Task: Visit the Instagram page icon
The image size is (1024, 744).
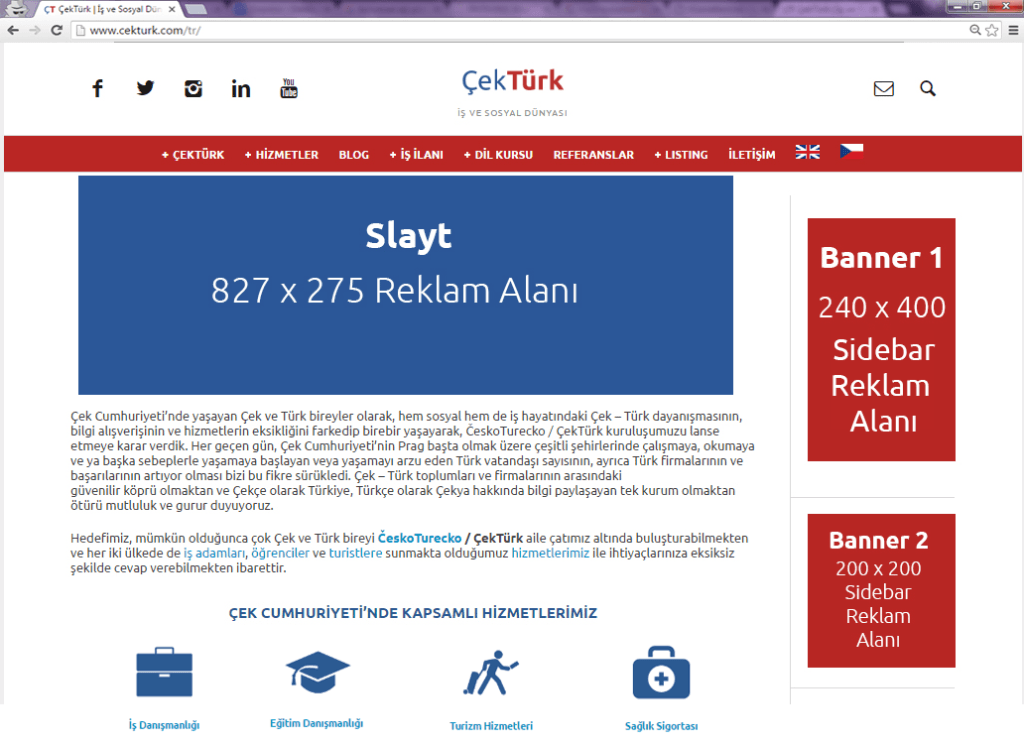Action: point(193,88)
